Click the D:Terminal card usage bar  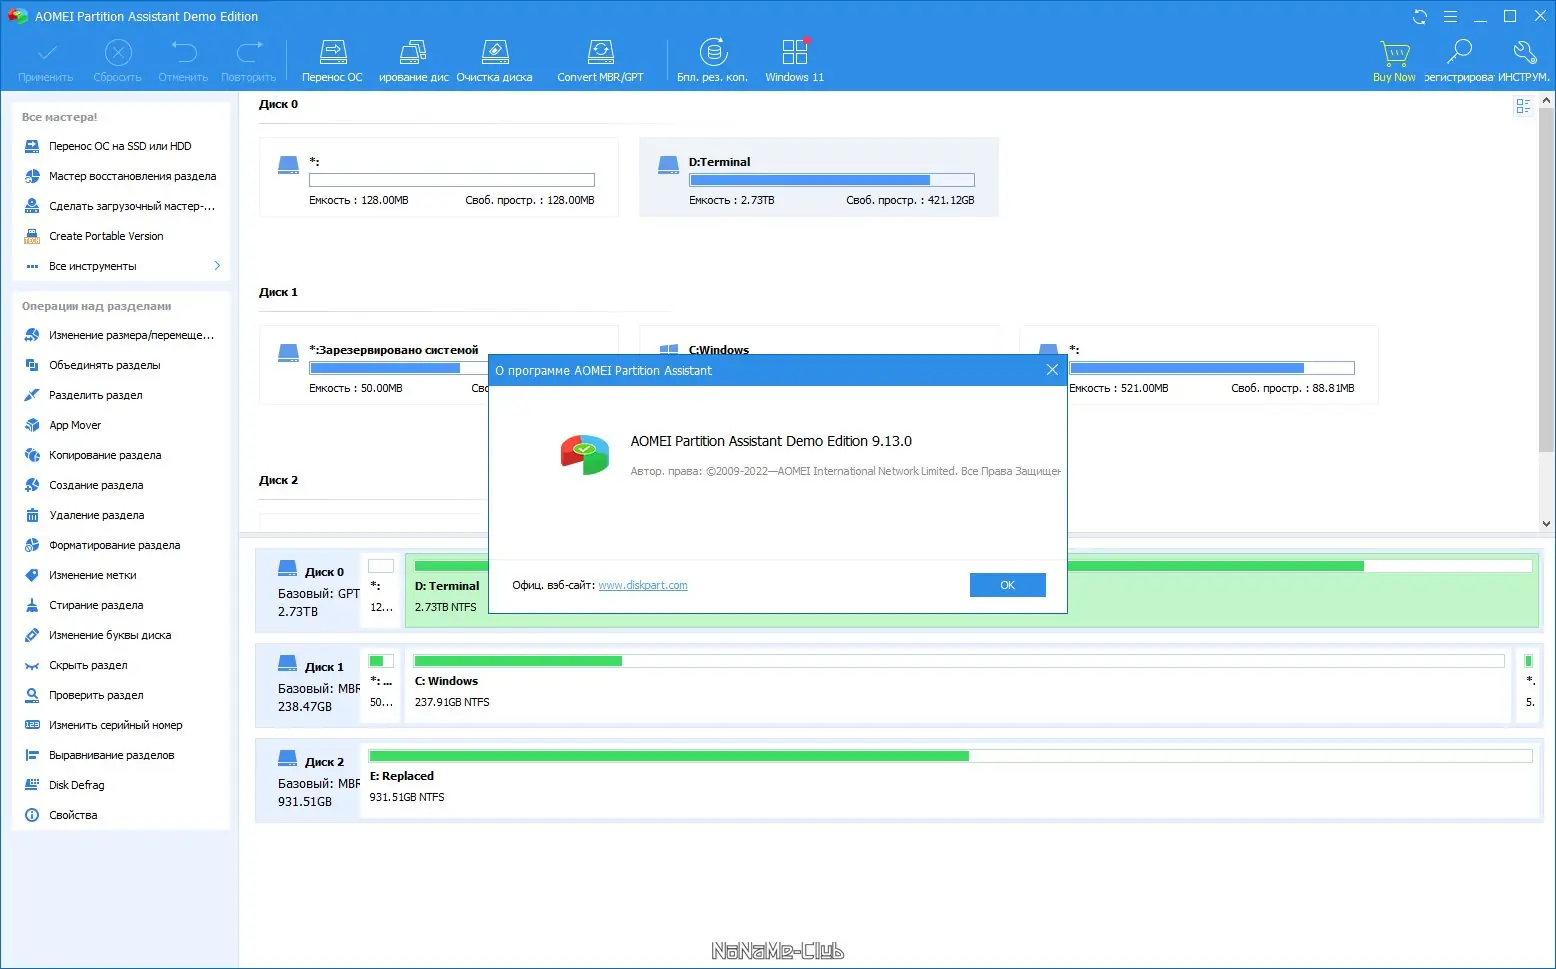pos(832,180)
